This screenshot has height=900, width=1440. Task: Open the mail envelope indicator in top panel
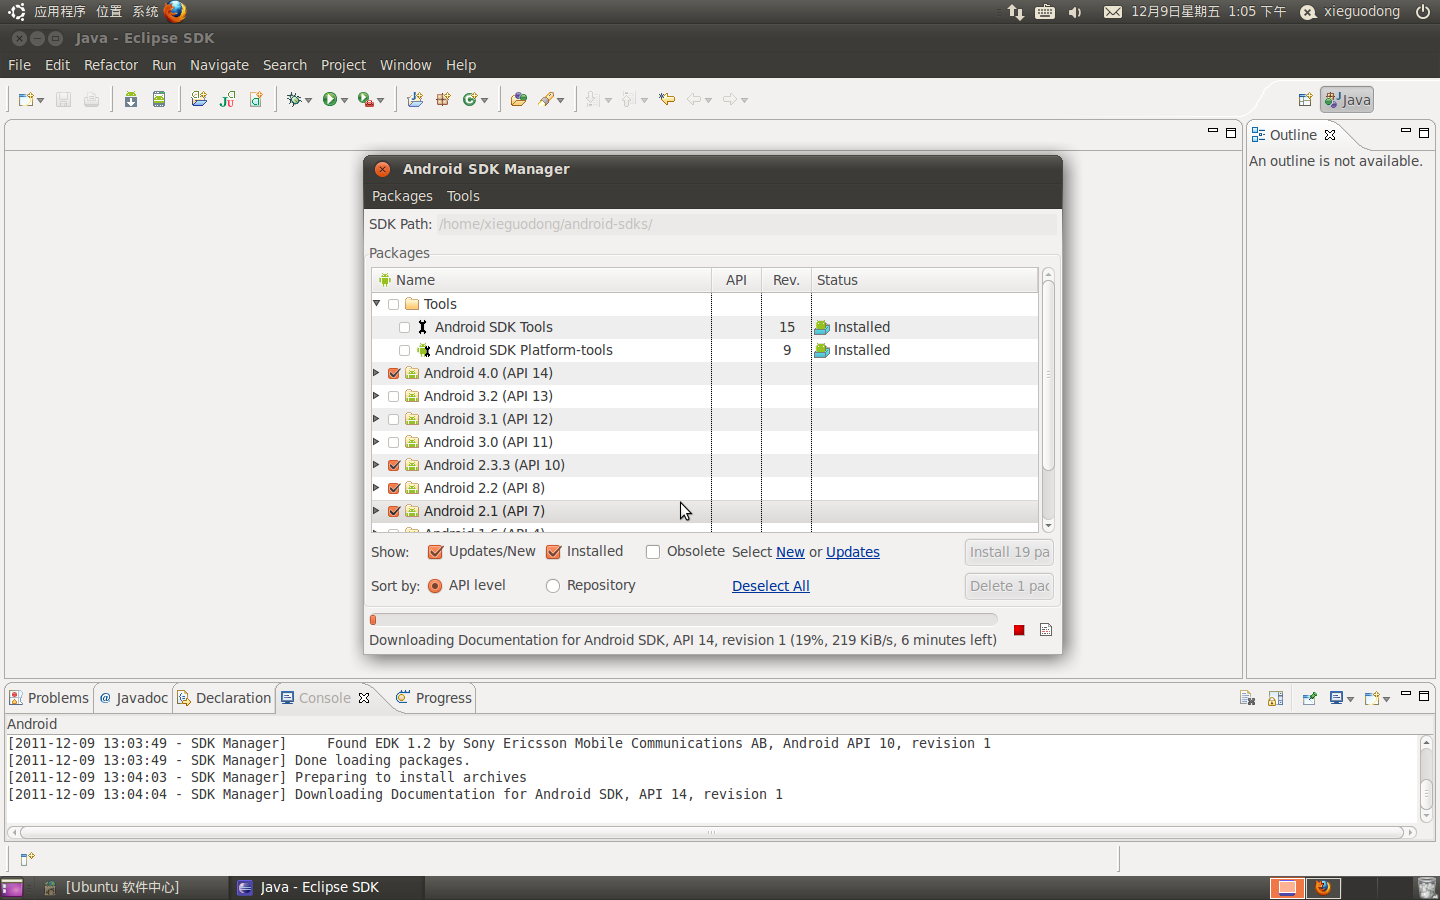pyautogui.click(x=1113, y=12)
